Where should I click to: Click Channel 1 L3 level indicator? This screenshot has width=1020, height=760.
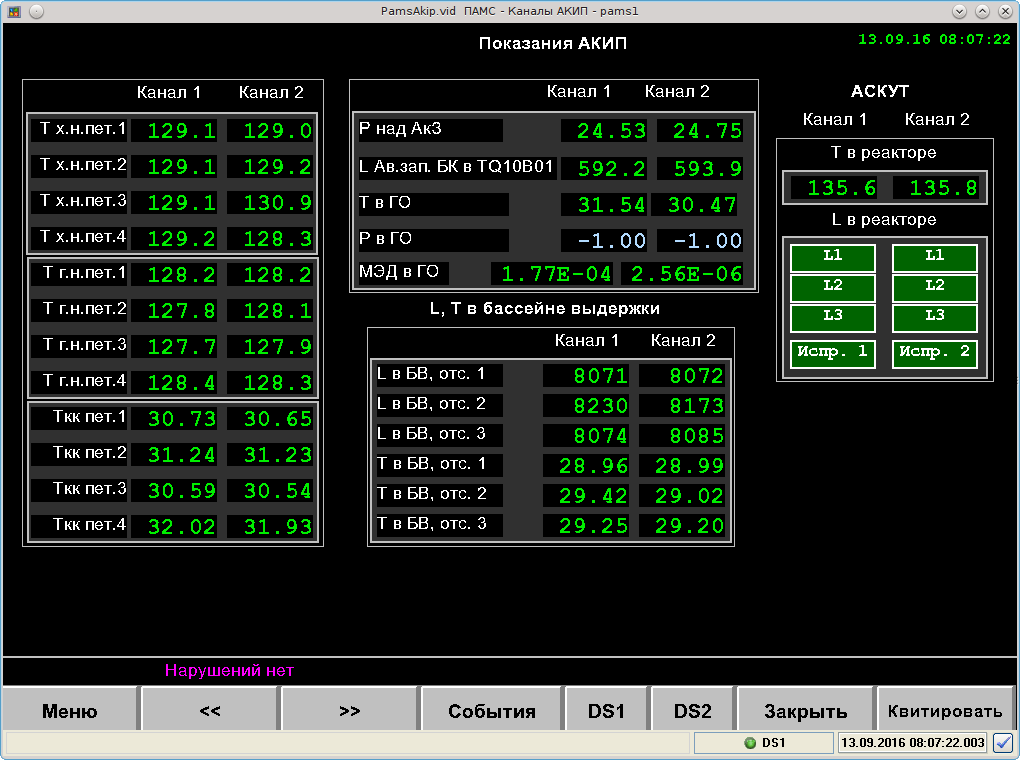point(833,318)
